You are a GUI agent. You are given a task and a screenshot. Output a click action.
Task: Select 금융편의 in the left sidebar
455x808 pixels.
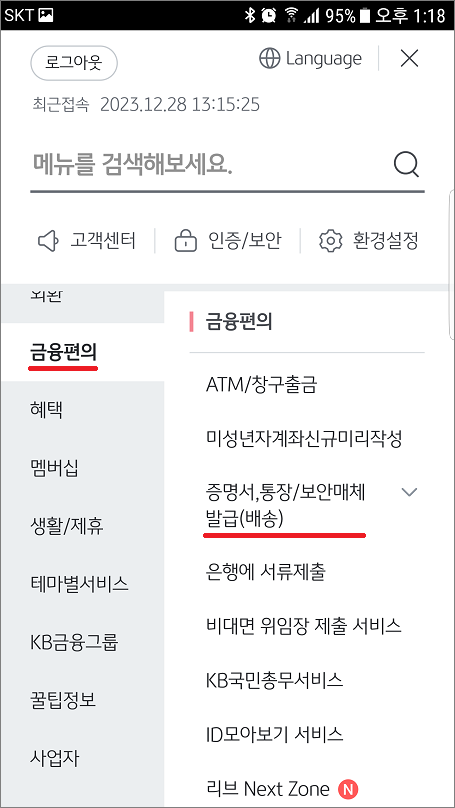point(63,353)
